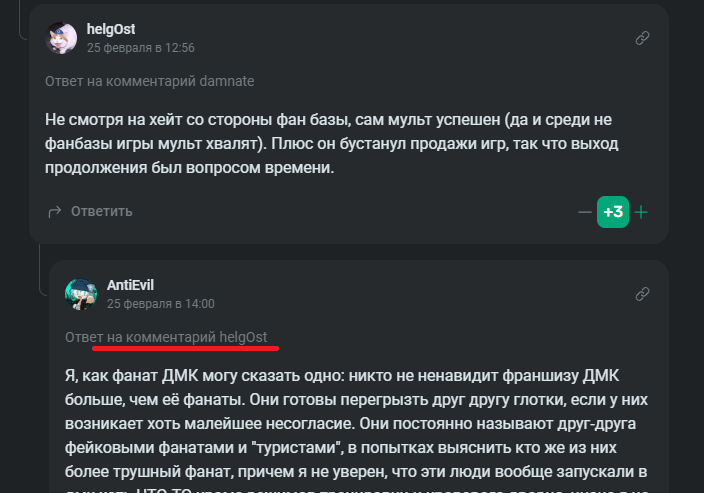Image resolution: width=704 pixels, height=493 pixels.
Task: Open the helgOst username profile link
Action: [x=111, y=29]
